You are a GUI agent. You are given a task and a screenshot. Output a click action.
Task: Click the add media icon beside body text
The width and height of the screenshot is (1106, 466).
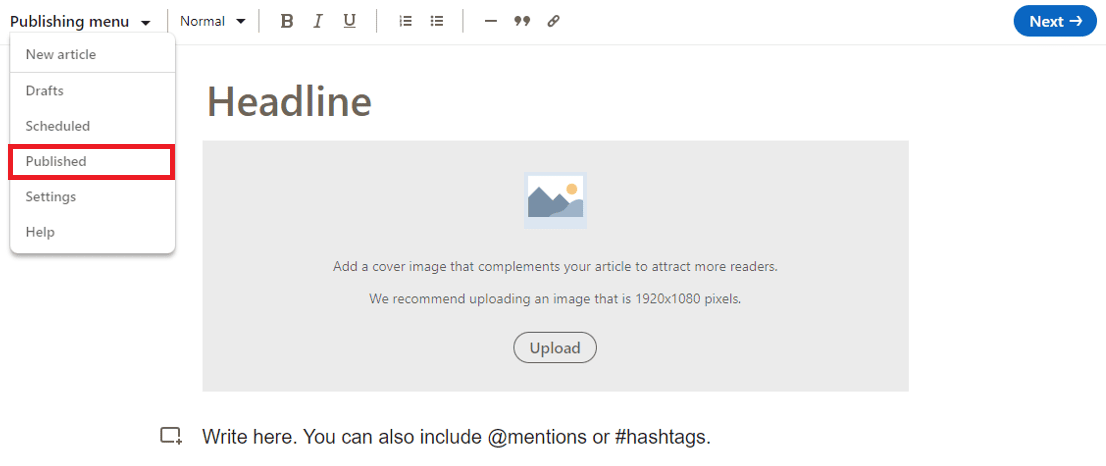click(171, 436)
